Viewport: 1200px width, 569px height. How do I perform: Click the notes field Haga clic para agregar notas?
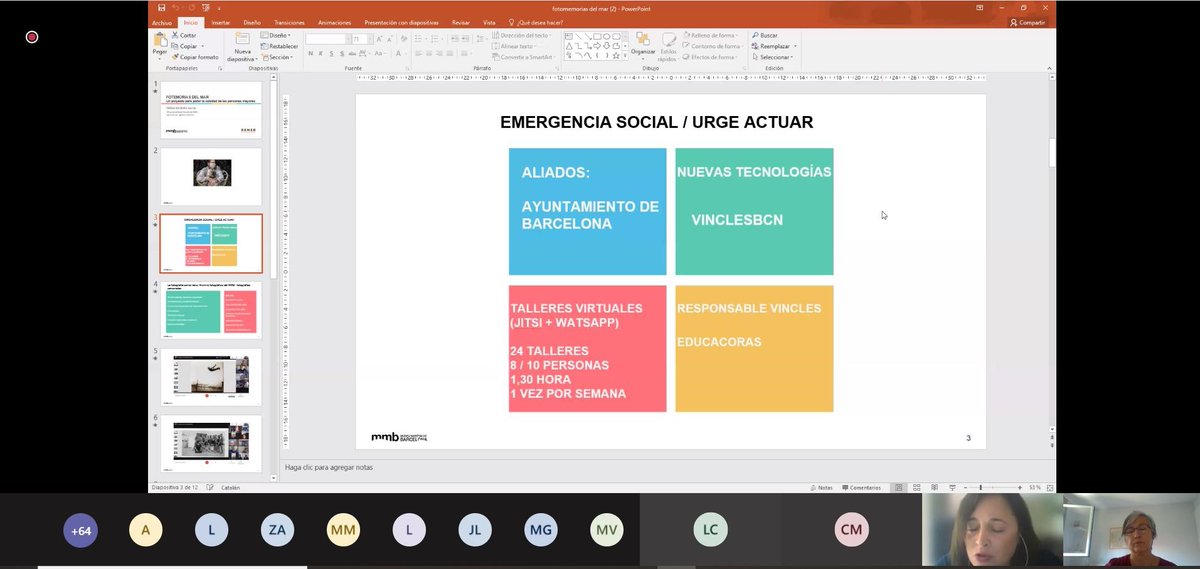329,467
